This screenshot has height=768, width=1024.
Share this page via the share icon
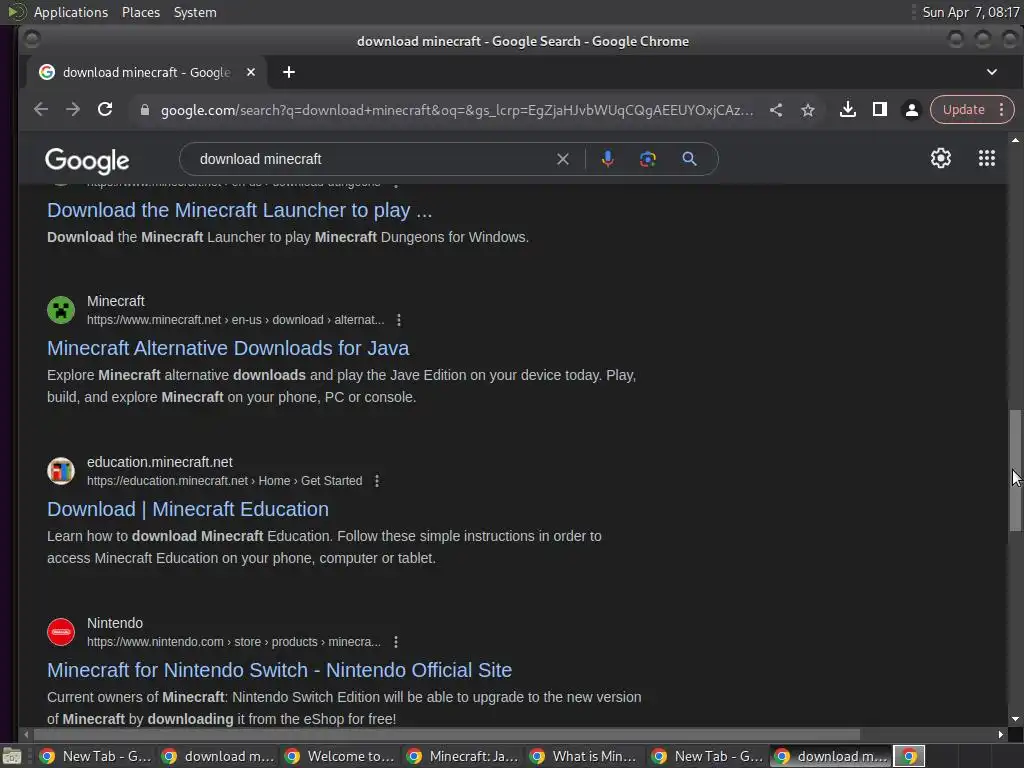(776, 110)
